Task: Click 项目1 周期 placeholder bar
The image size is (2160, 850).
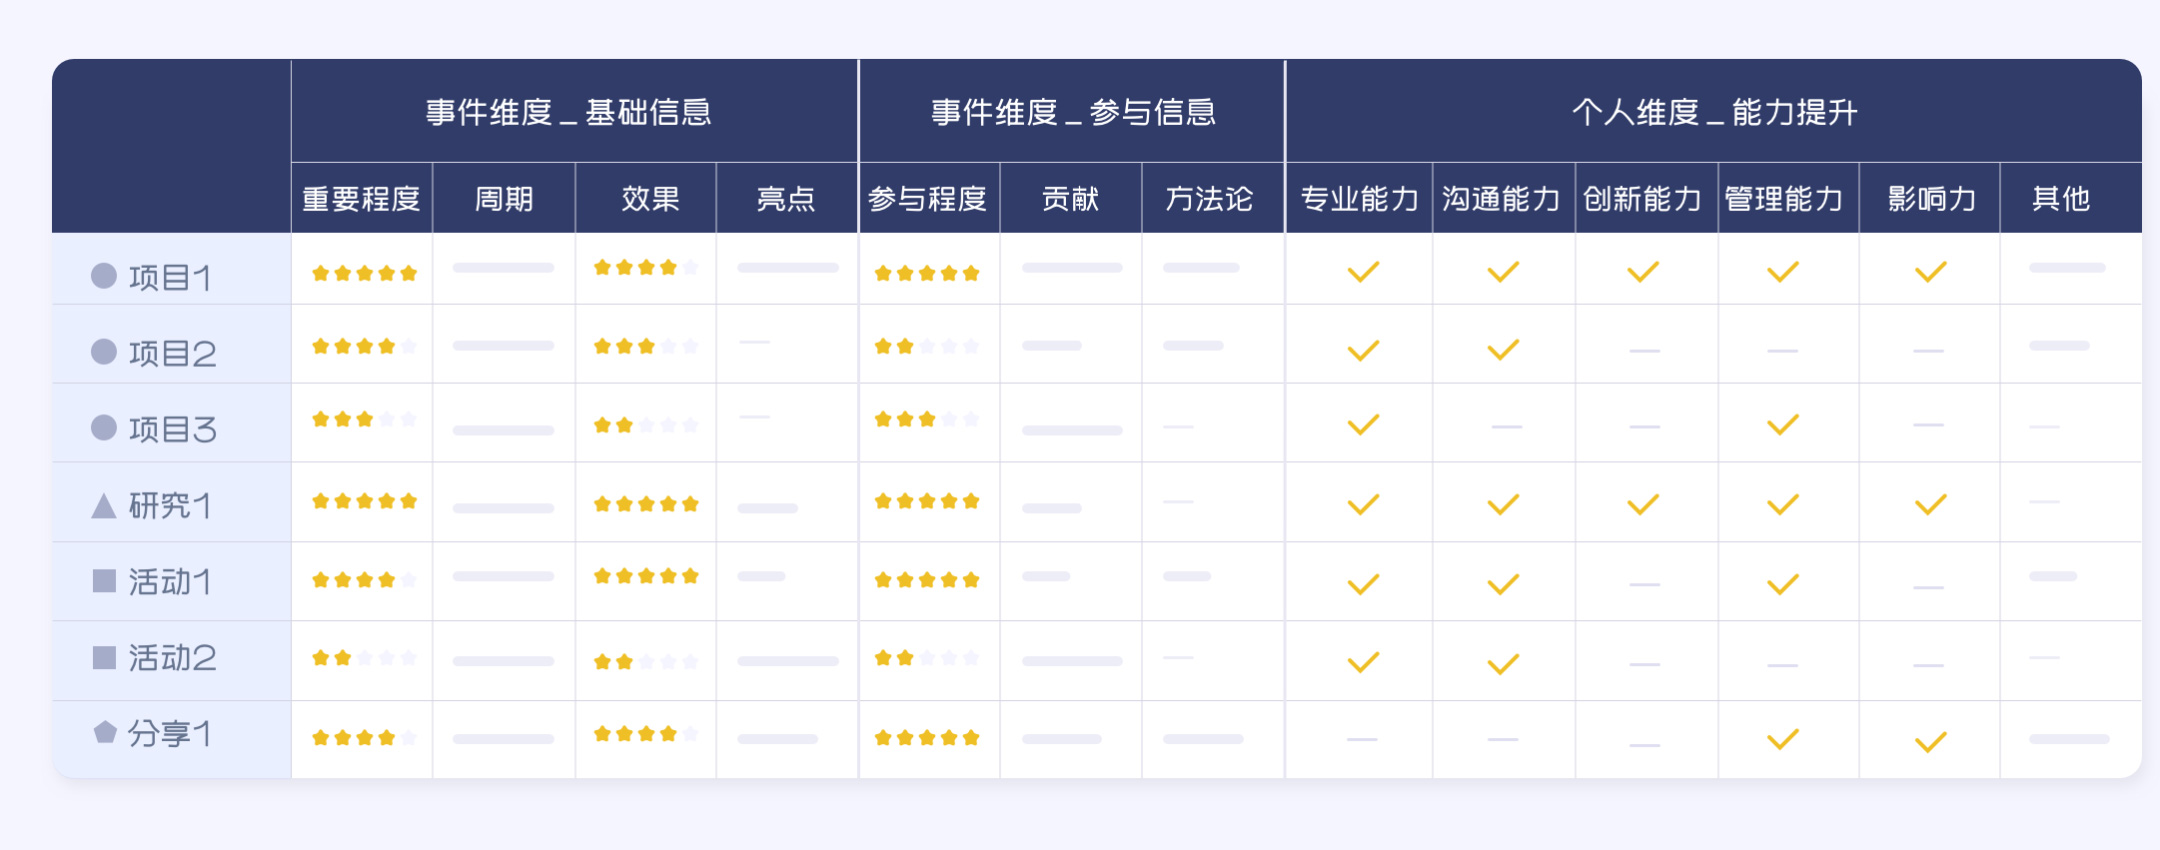Action: [x=503, y=268]
